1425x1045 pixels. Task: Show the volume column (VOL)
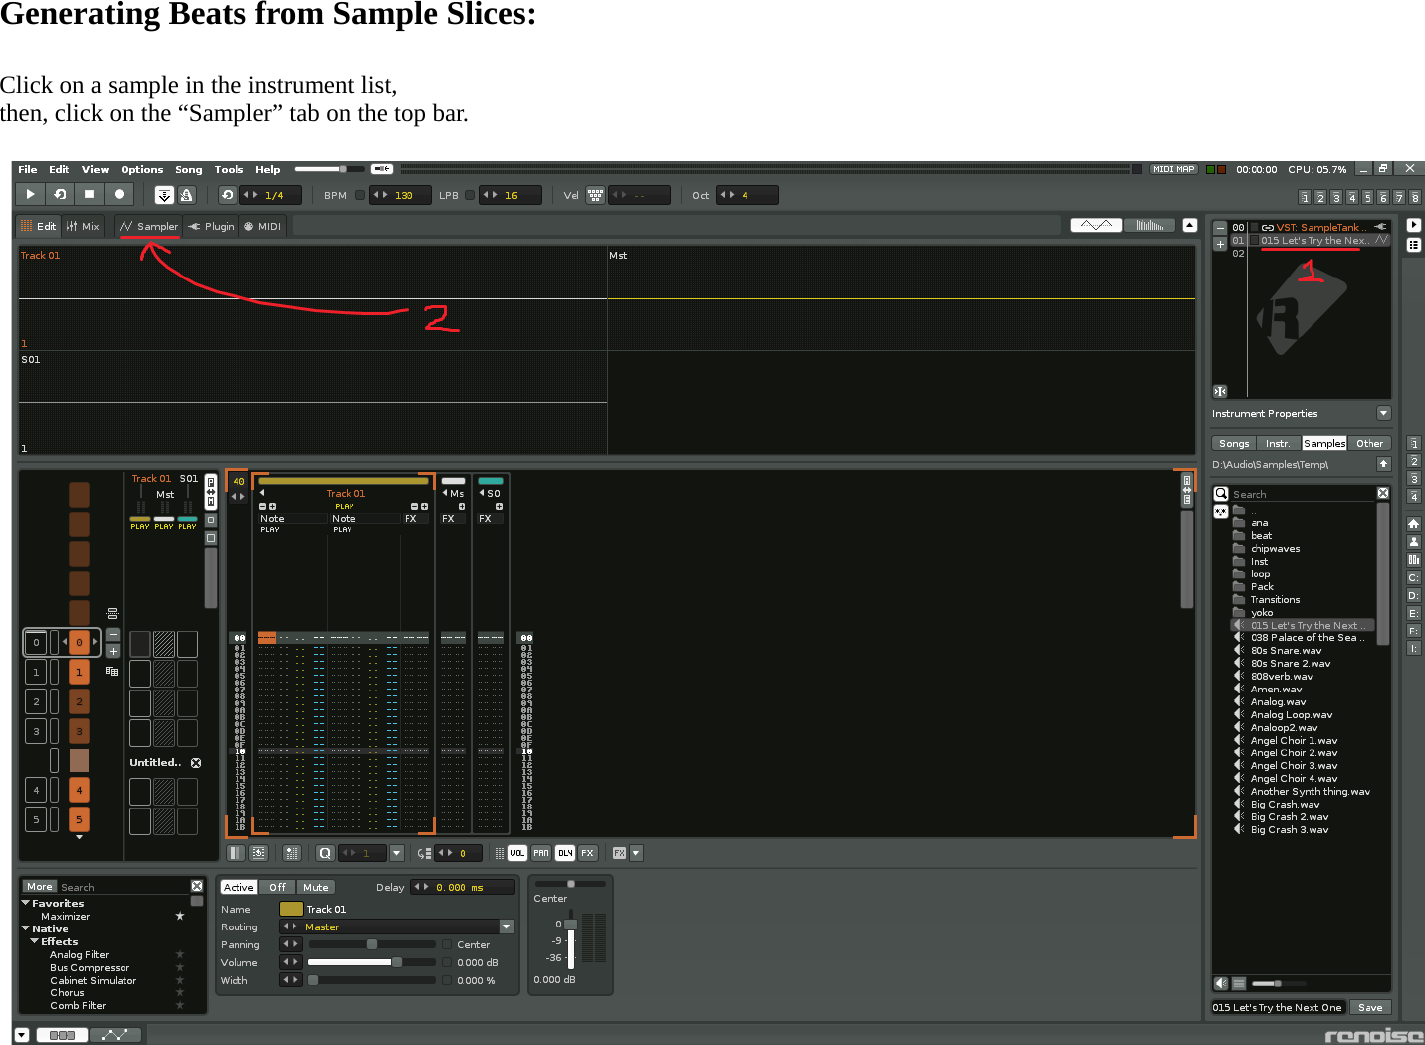tap(517, 853)
